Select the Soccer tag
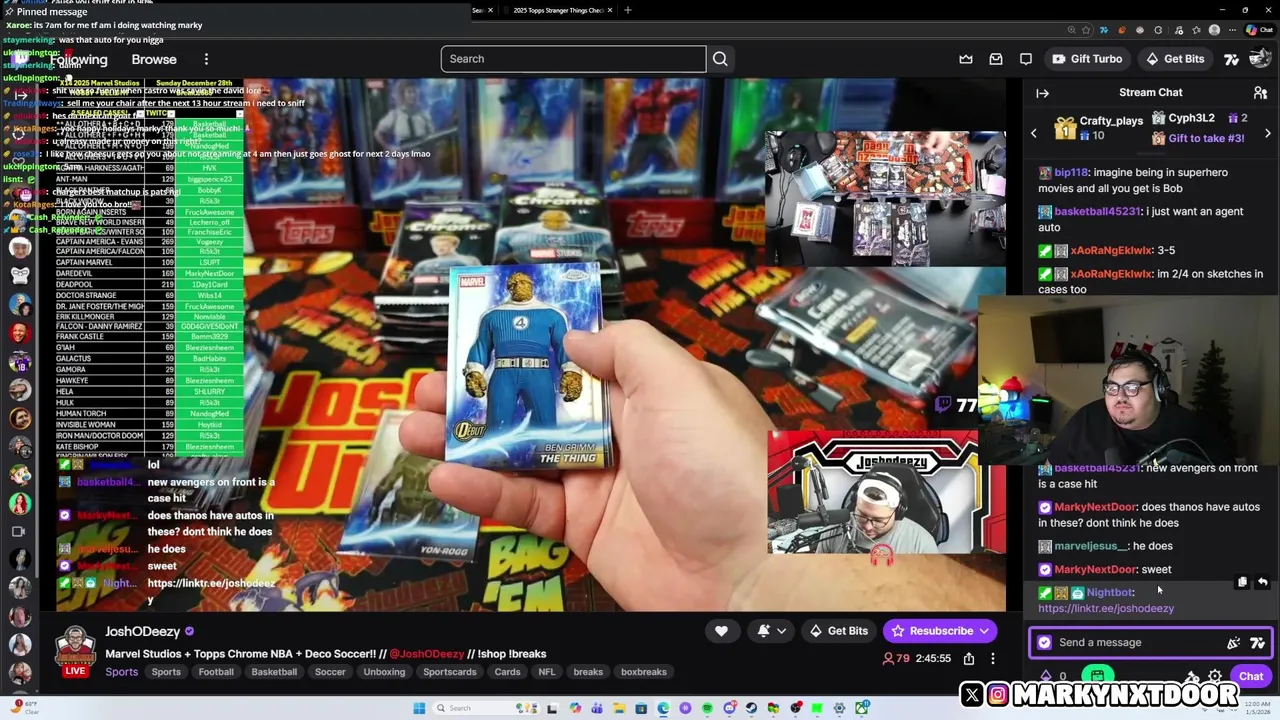 pyautogui.click(x=330, y=672)
